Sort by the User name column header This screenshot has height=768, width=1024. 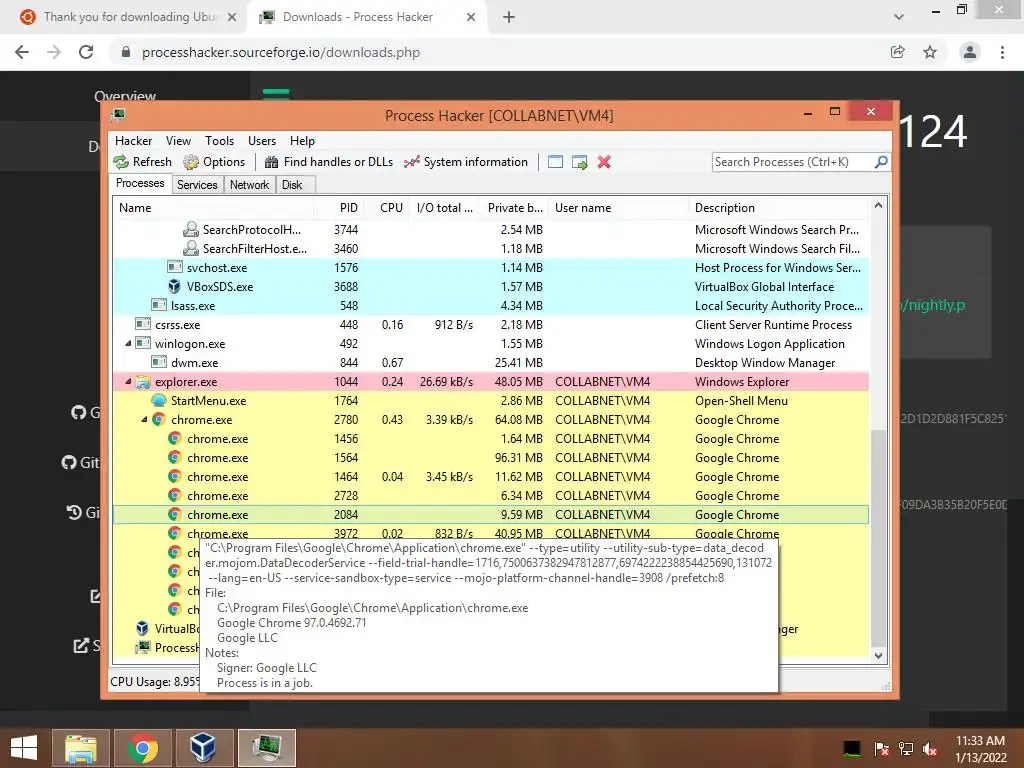click(x=618, y=208)
